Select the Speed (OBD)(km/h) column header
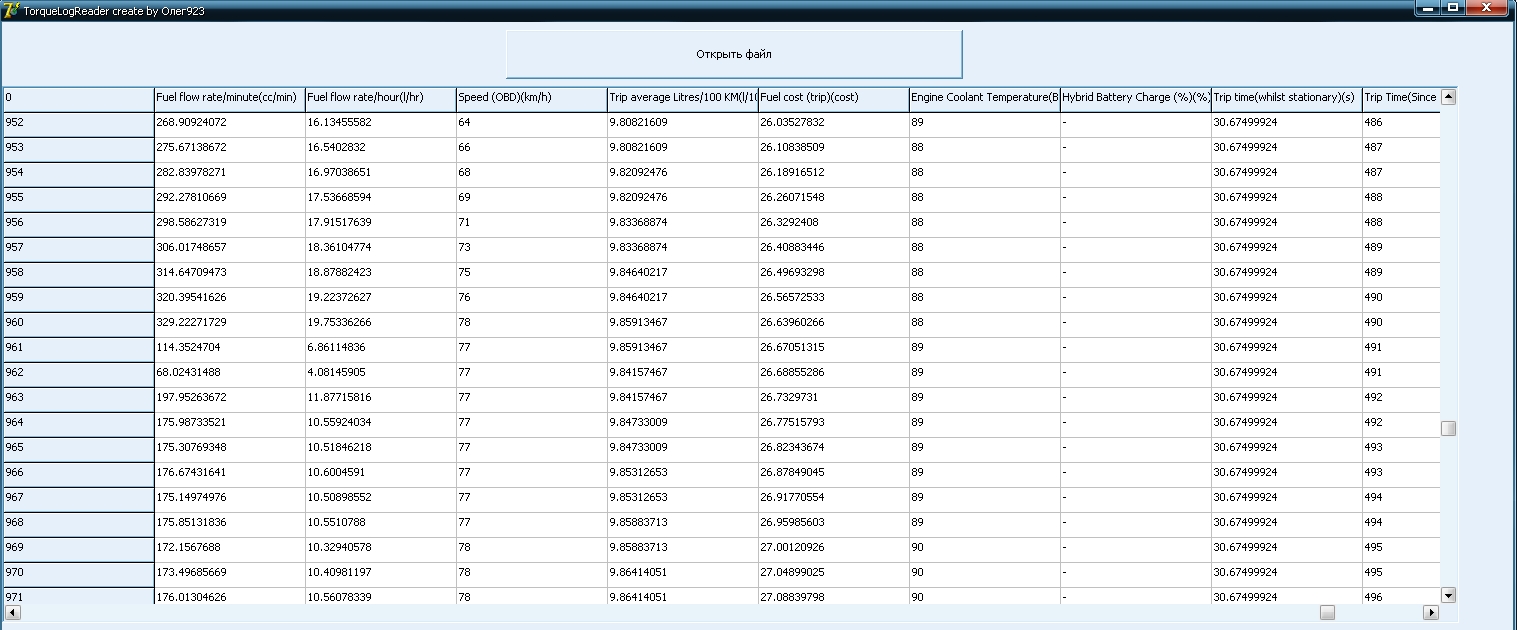Viewport: 1517px width, 630px height. point(530,98)
